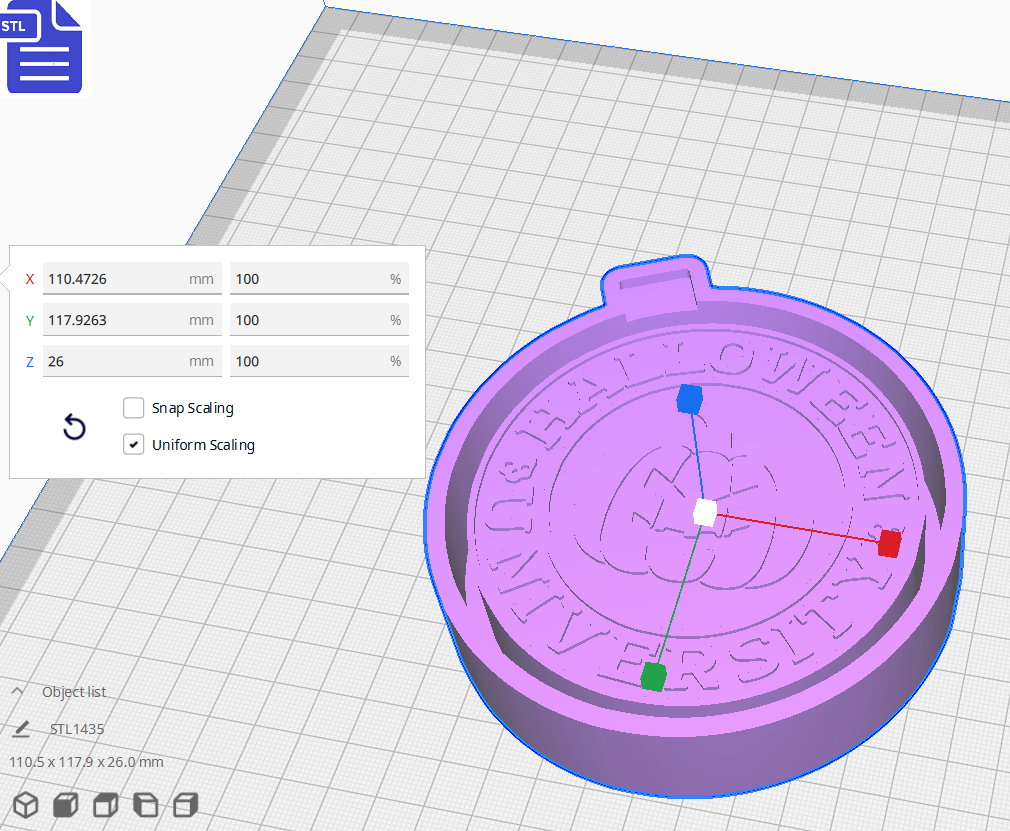Click the blue Z-axis scale handle
The width and height of the screenshot is (1010, 831).
688,399
